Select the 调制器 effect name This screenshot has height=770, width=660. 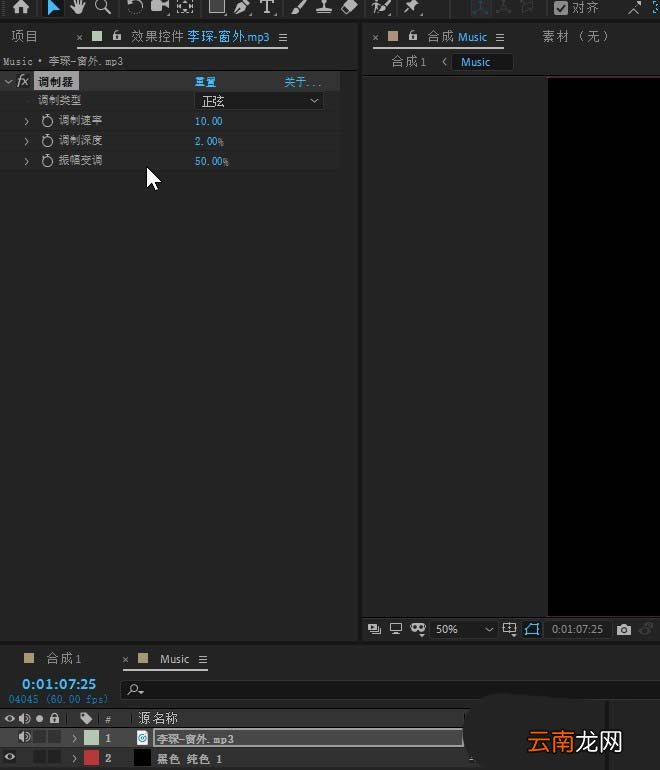tap(55, 82)
